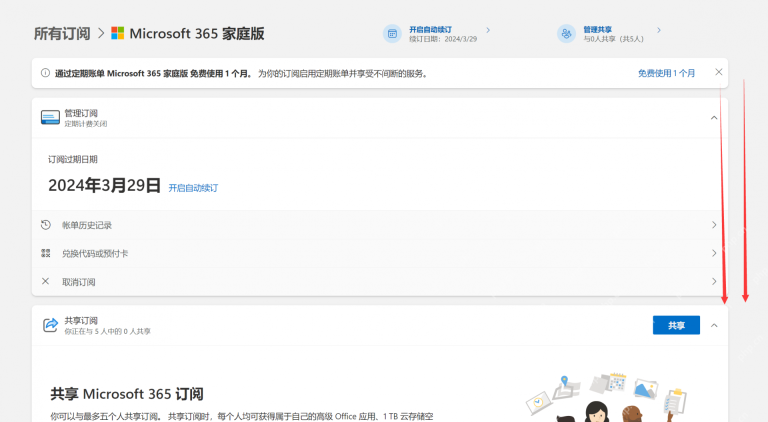Click the Microsoft logo beside the title

(x=118, y=33)
